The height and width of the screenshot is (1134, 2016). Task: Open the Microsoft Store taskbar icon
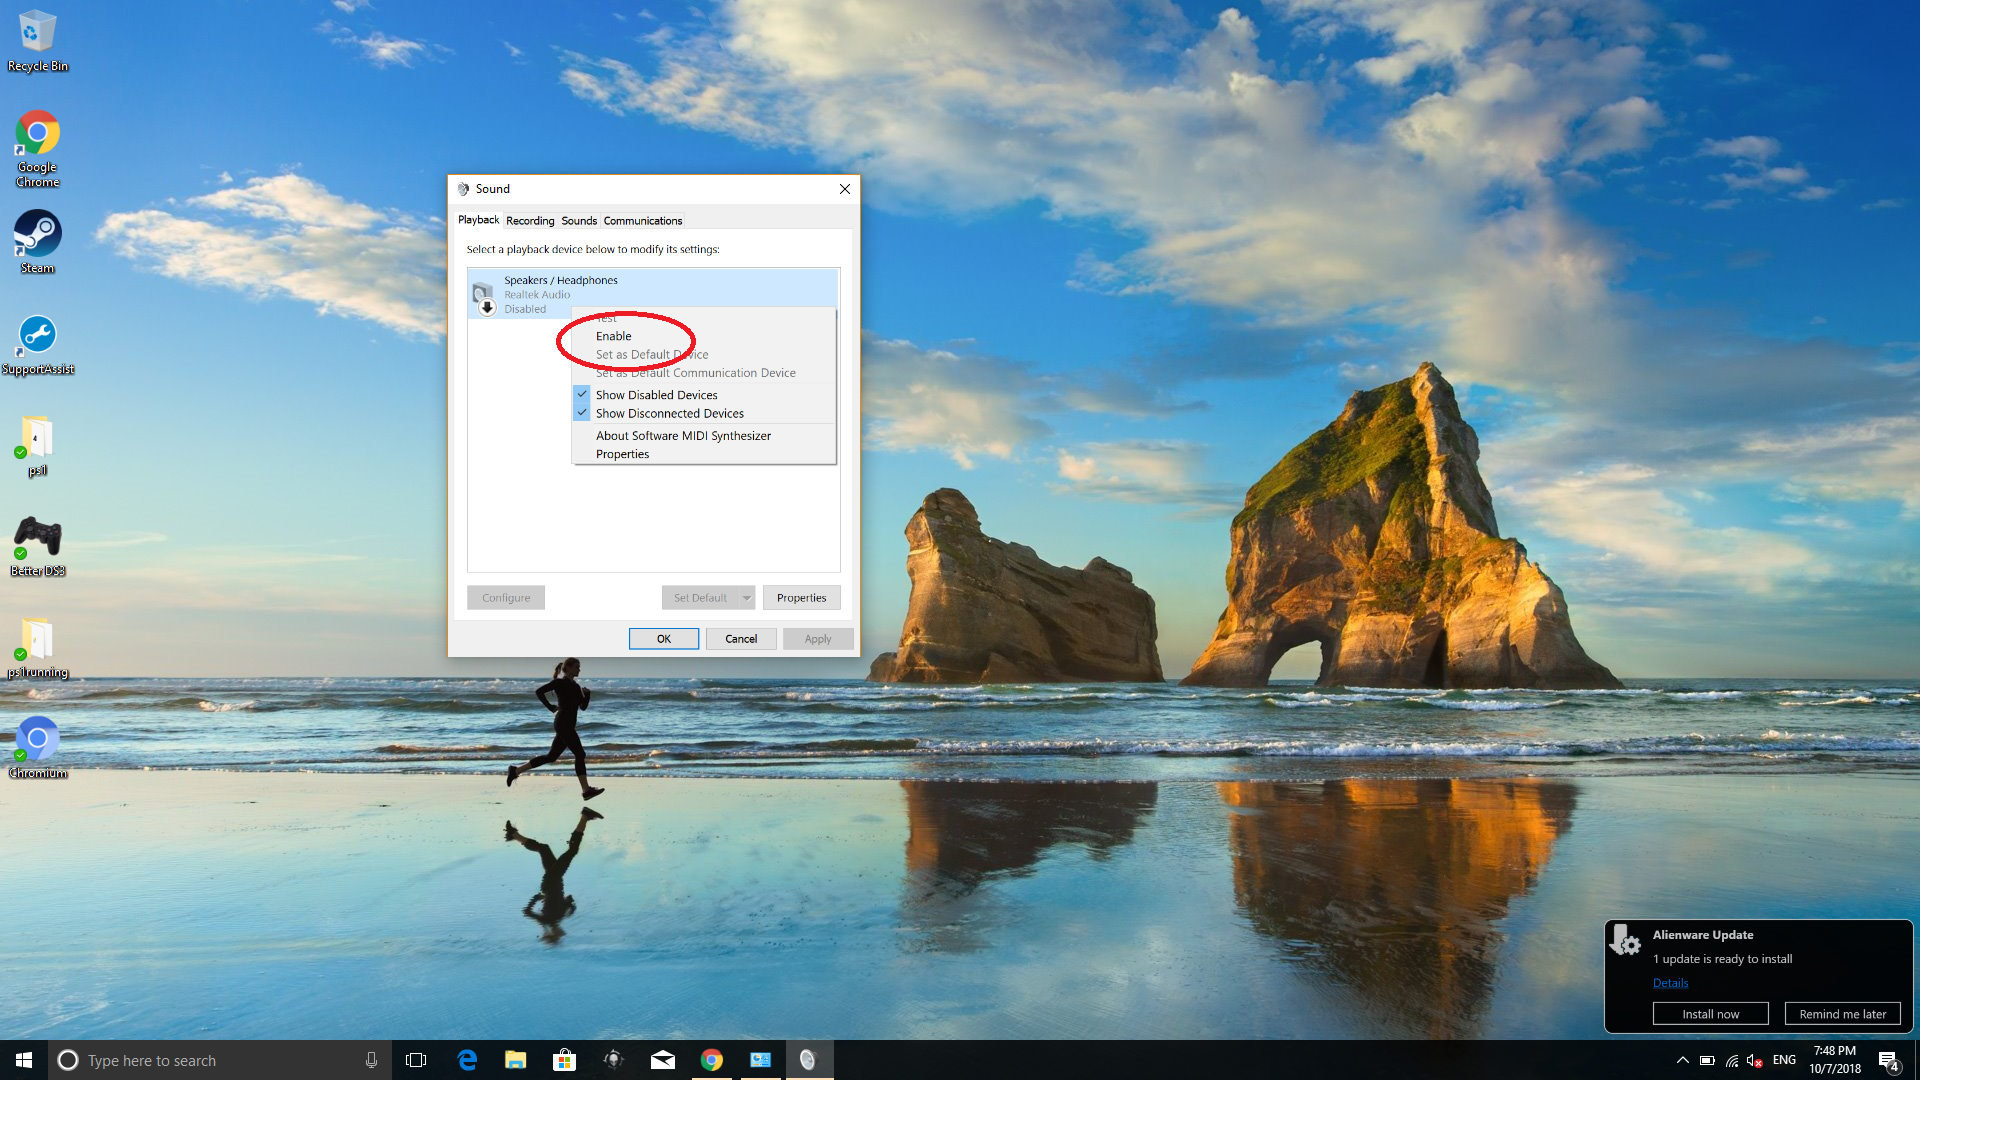tap(564, 1060)
